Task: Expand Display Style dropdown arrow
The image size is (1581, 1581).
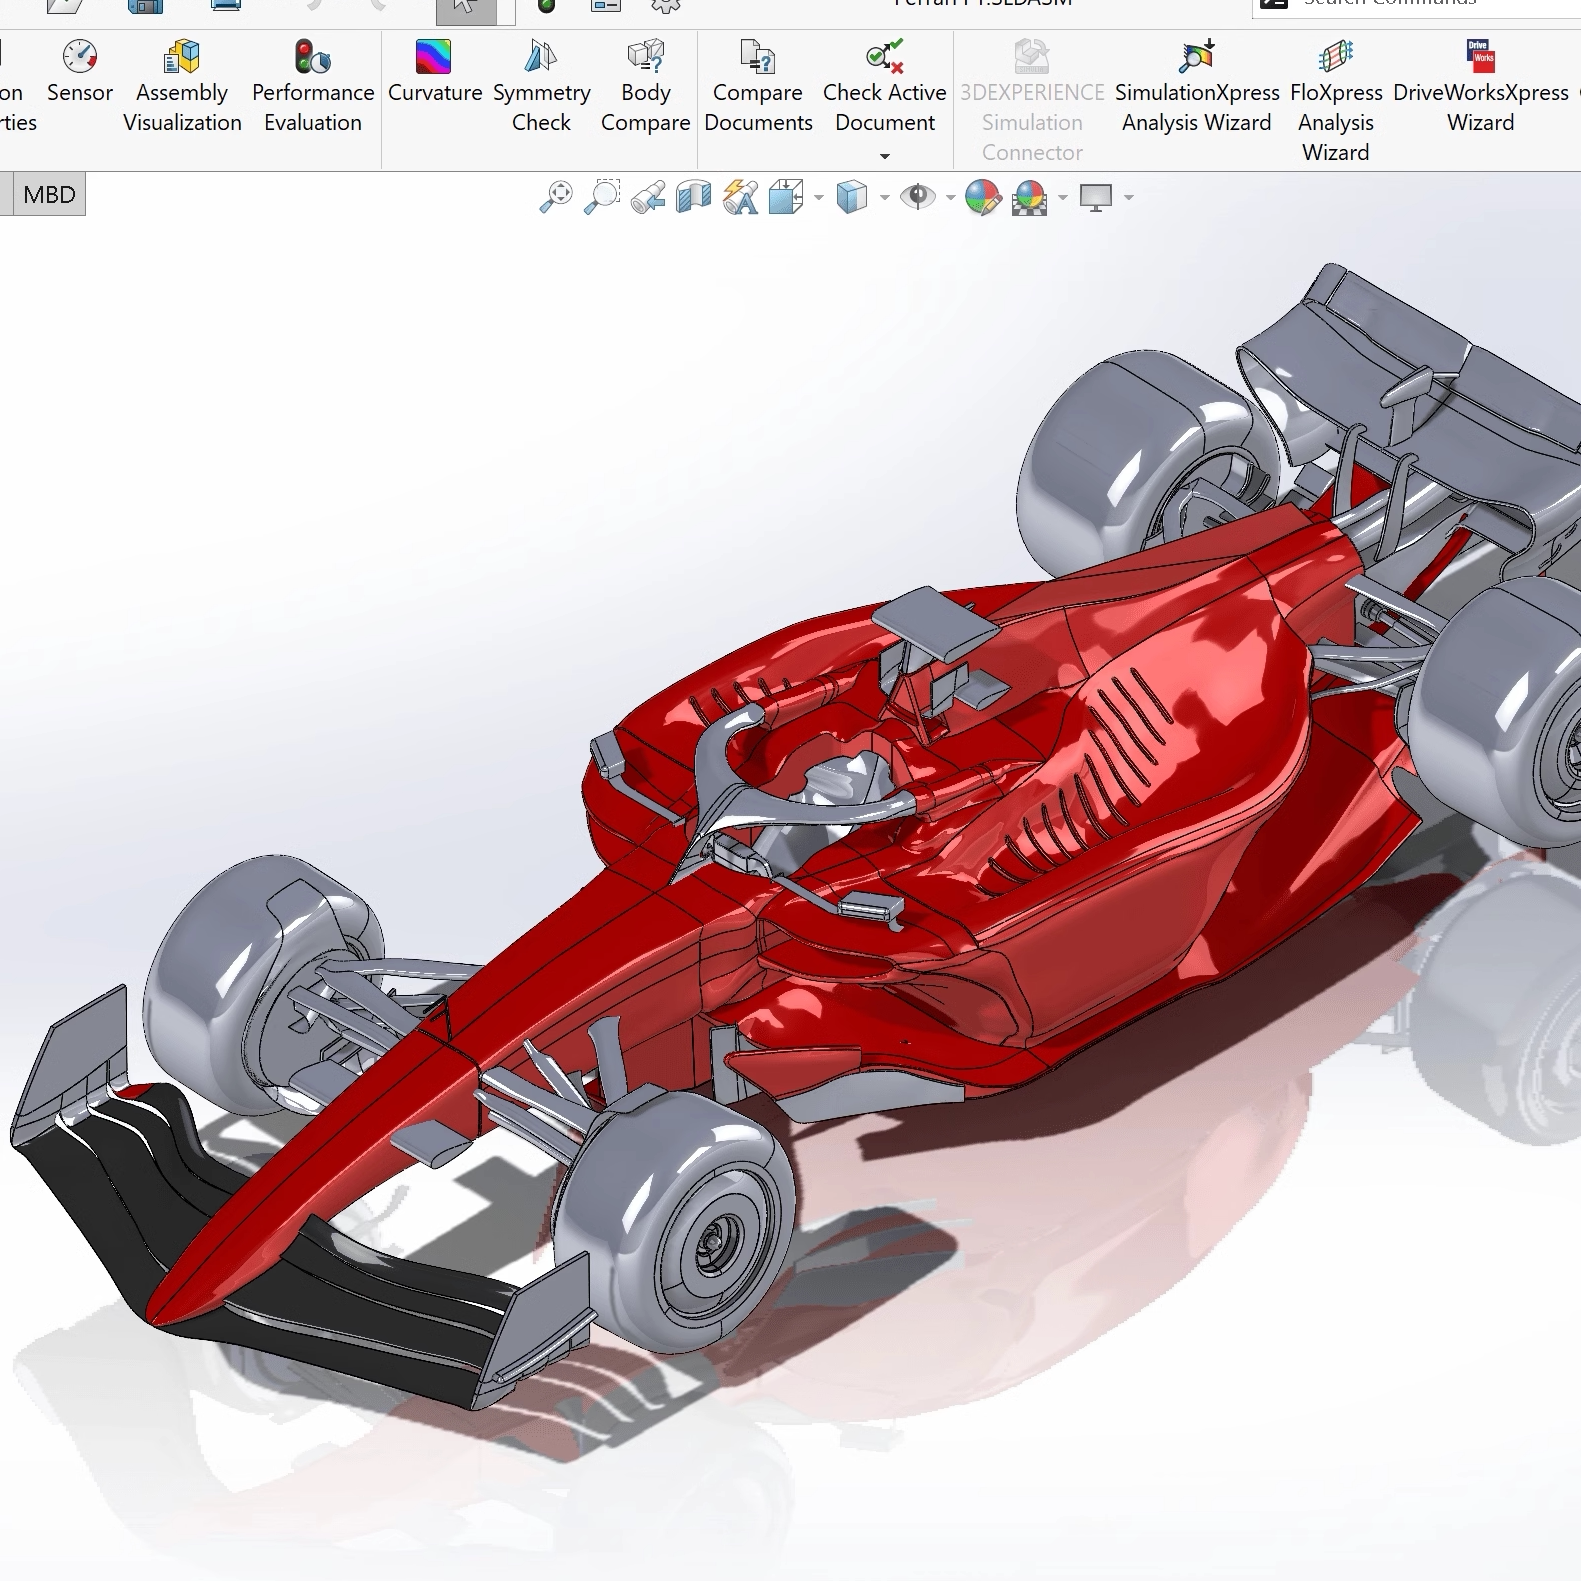Action: pos(885,198)
